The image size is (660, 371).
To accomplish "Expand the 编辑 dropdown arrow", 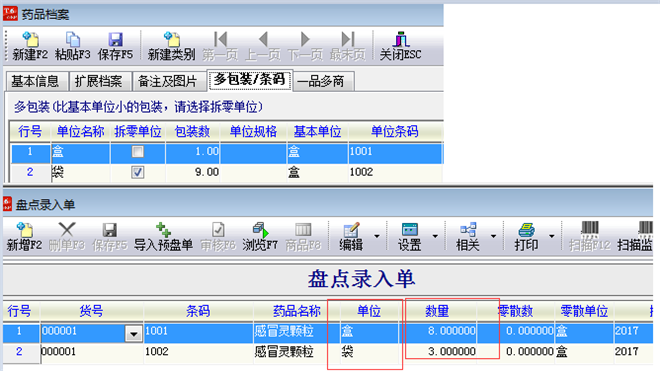I will coord(377,236).
